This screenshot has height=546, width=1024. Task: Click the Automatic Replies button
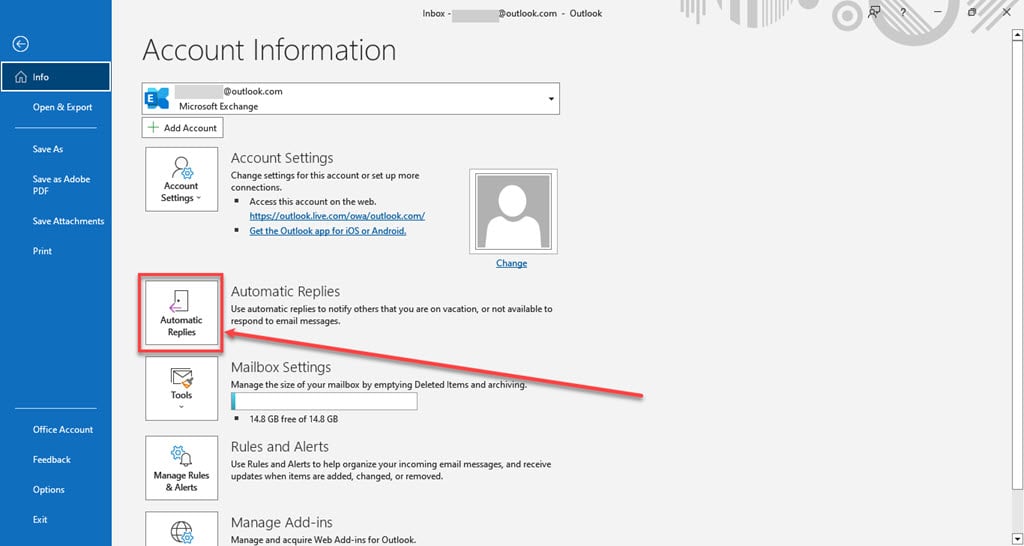[182, 315]
